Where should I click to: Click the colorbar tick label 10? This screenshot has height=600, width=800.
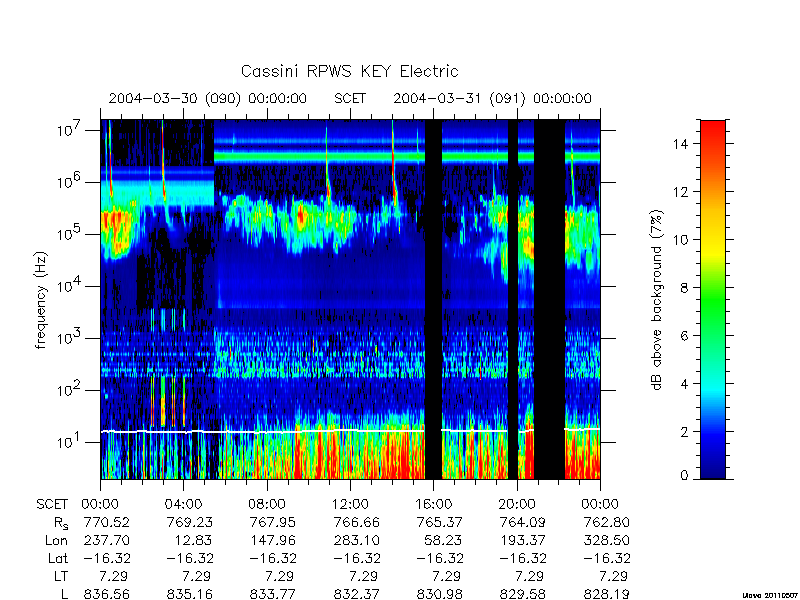click(x=680, y=240)
